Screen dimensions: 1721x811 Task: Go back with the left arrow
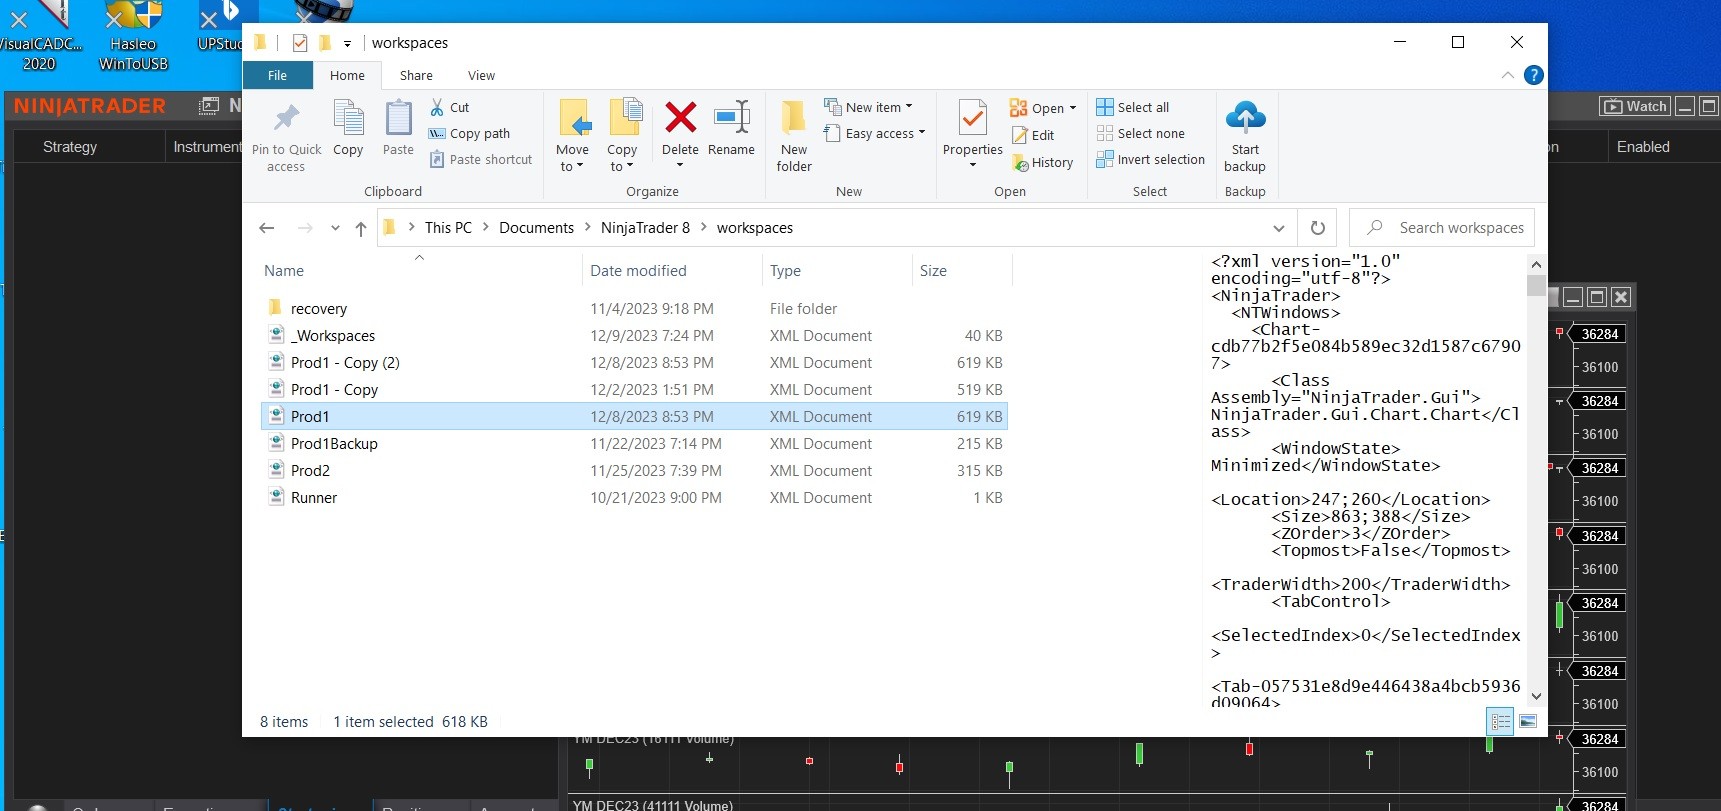tap(267, 228)
